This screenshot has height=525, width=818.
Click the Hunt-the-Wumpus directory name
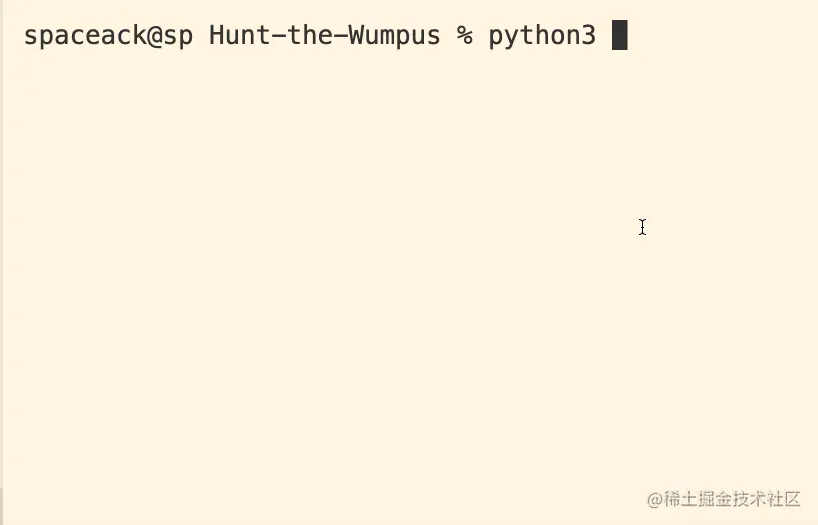coord(324,35)
